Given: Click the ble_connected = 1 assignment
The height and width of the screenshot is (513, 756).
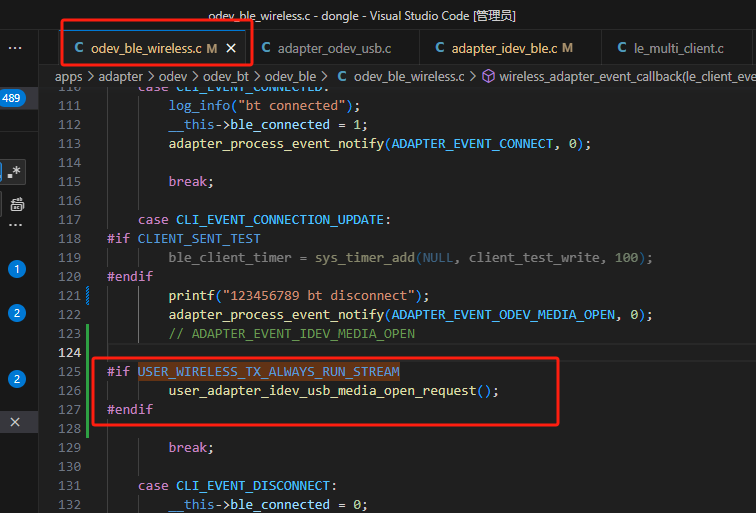Looking at the screenshot, I should coord(268,125).
